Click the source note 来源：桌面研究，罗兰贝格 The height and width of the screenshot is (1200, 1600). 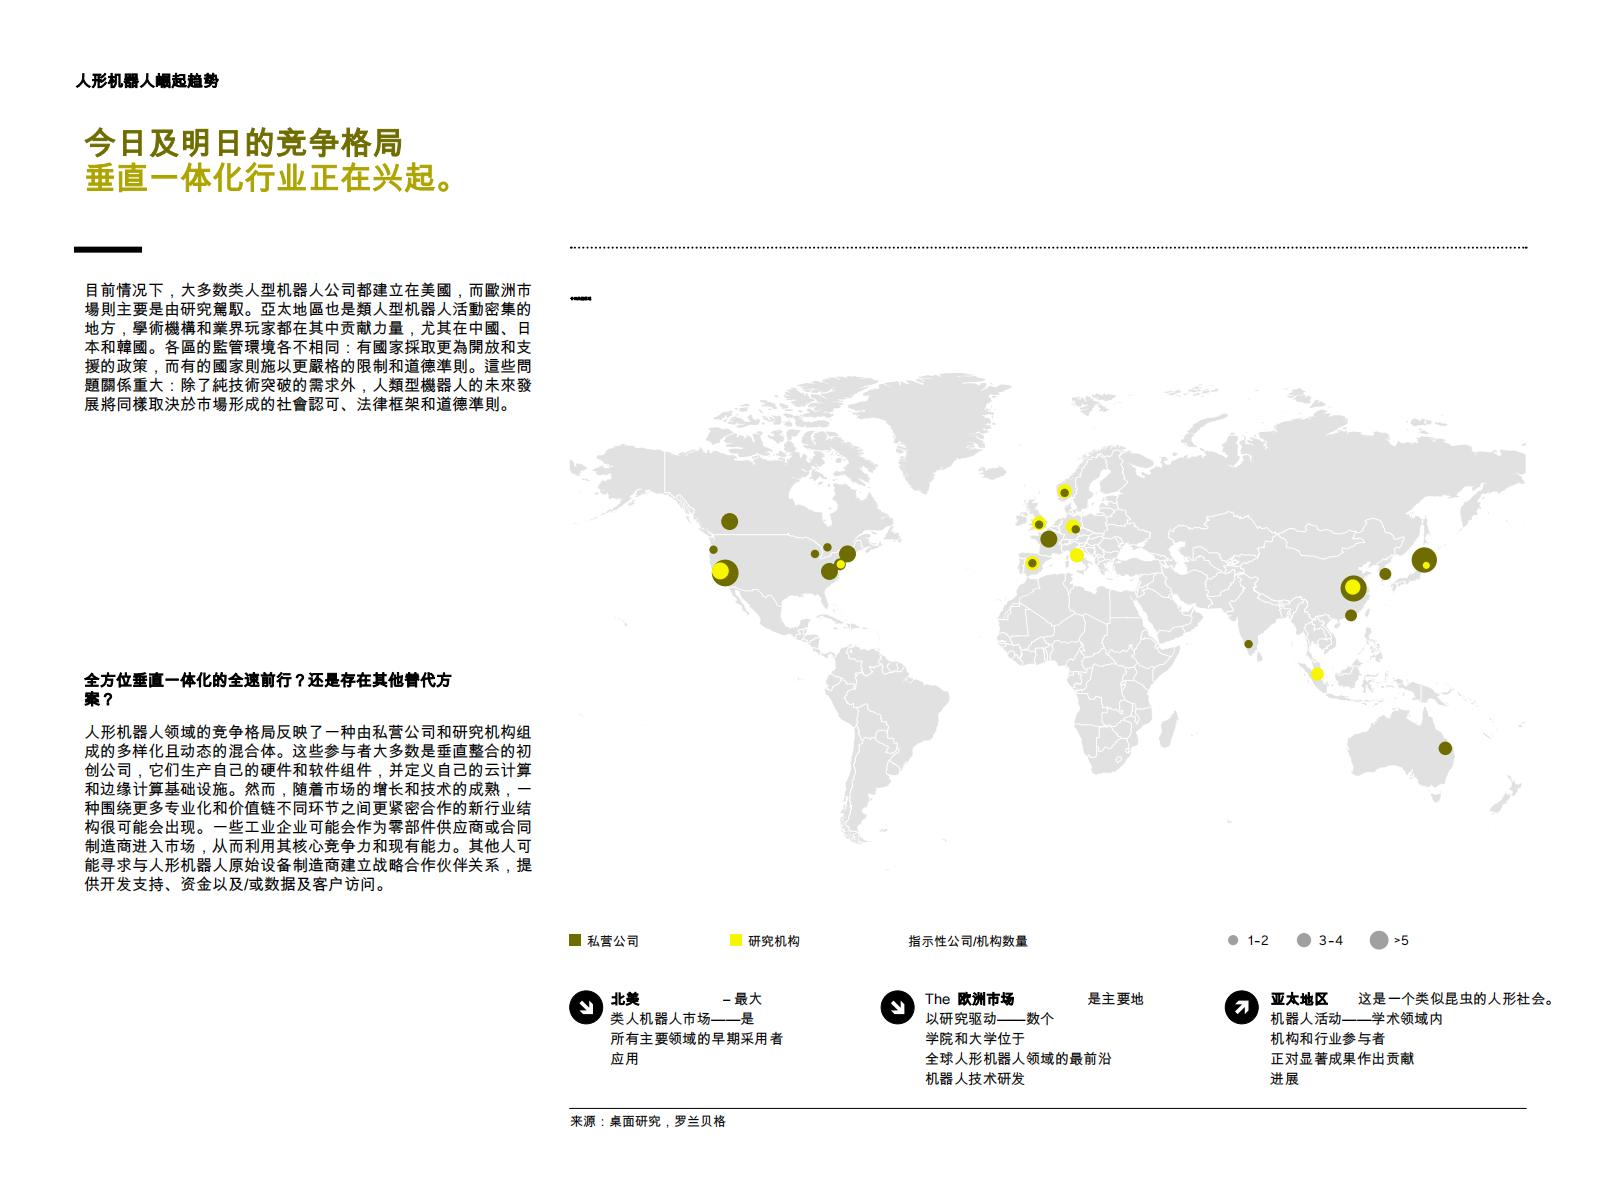648,1122
